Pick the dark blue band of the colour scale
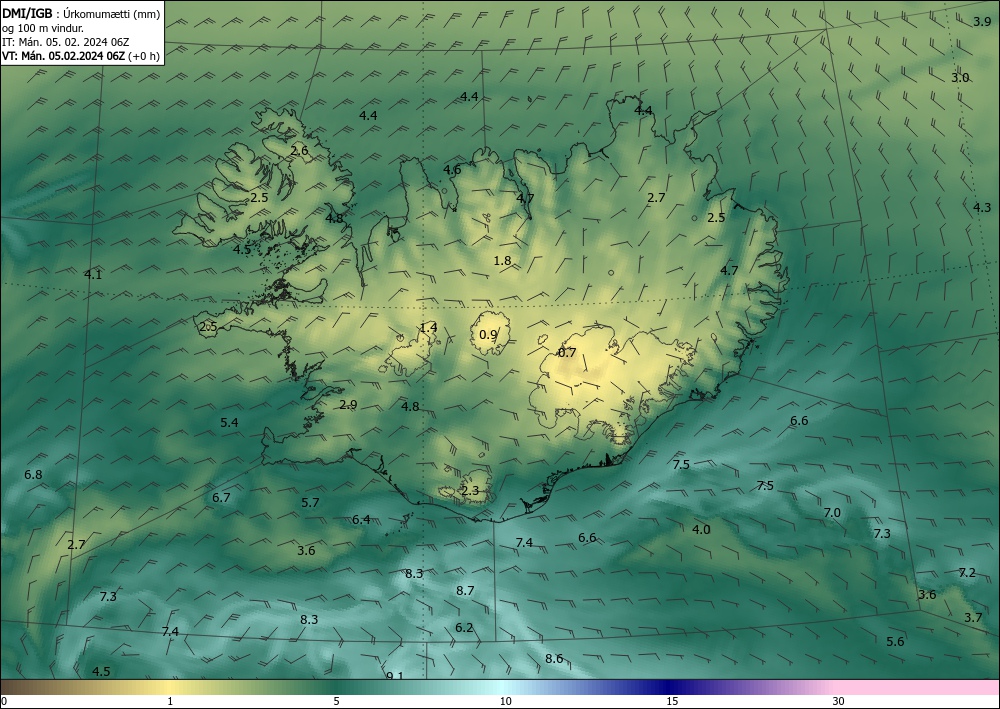This screenshot has height=709, width=1000. (x=668, y=687)
